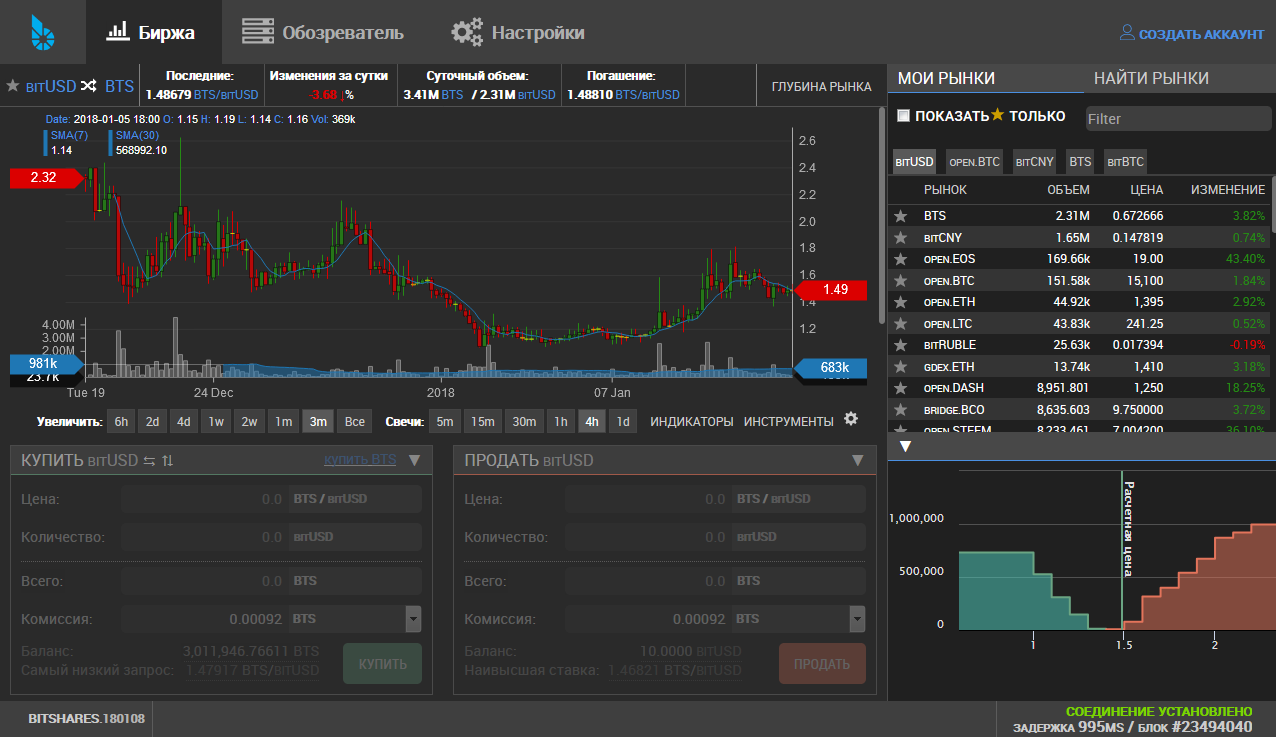
Task: Open Инструменты dropdown
Action: coord(788,422)
